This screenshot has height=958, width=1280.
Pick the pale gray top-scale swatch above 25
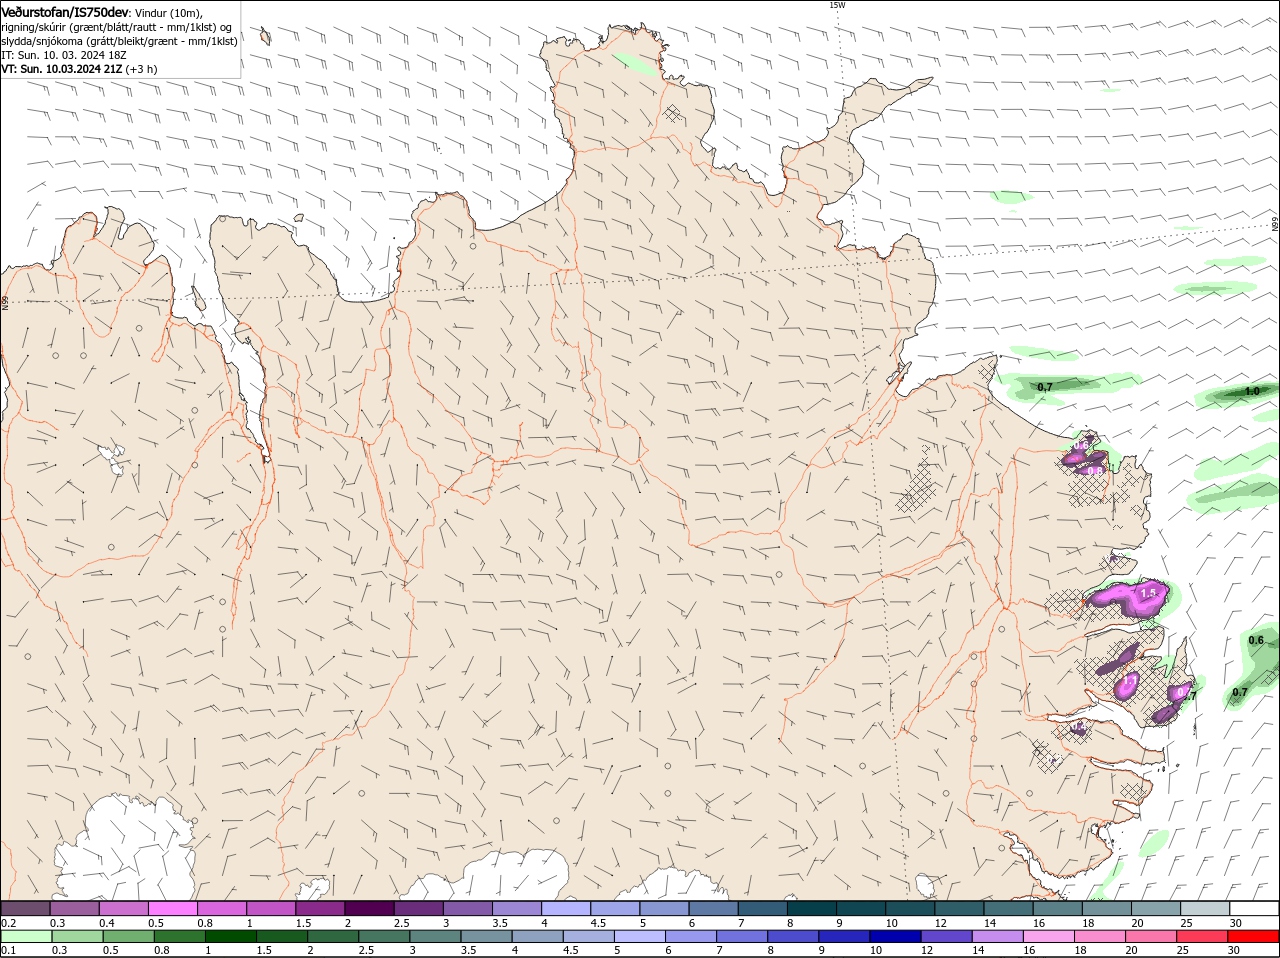1206,908
